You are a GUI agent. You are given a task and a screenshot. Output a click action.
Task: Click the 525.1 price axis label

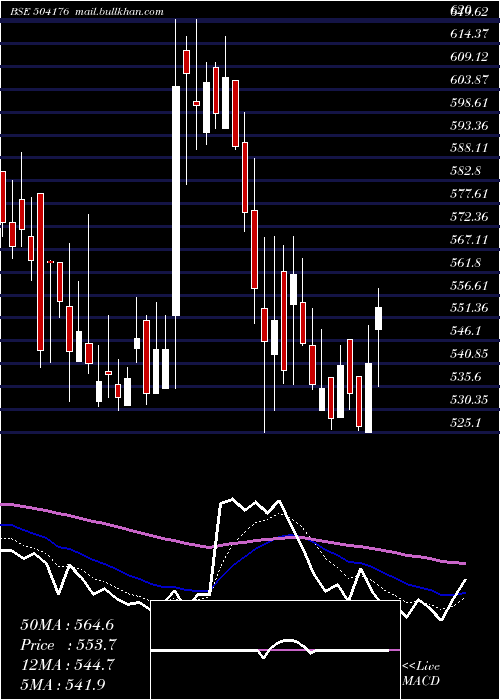466,422
